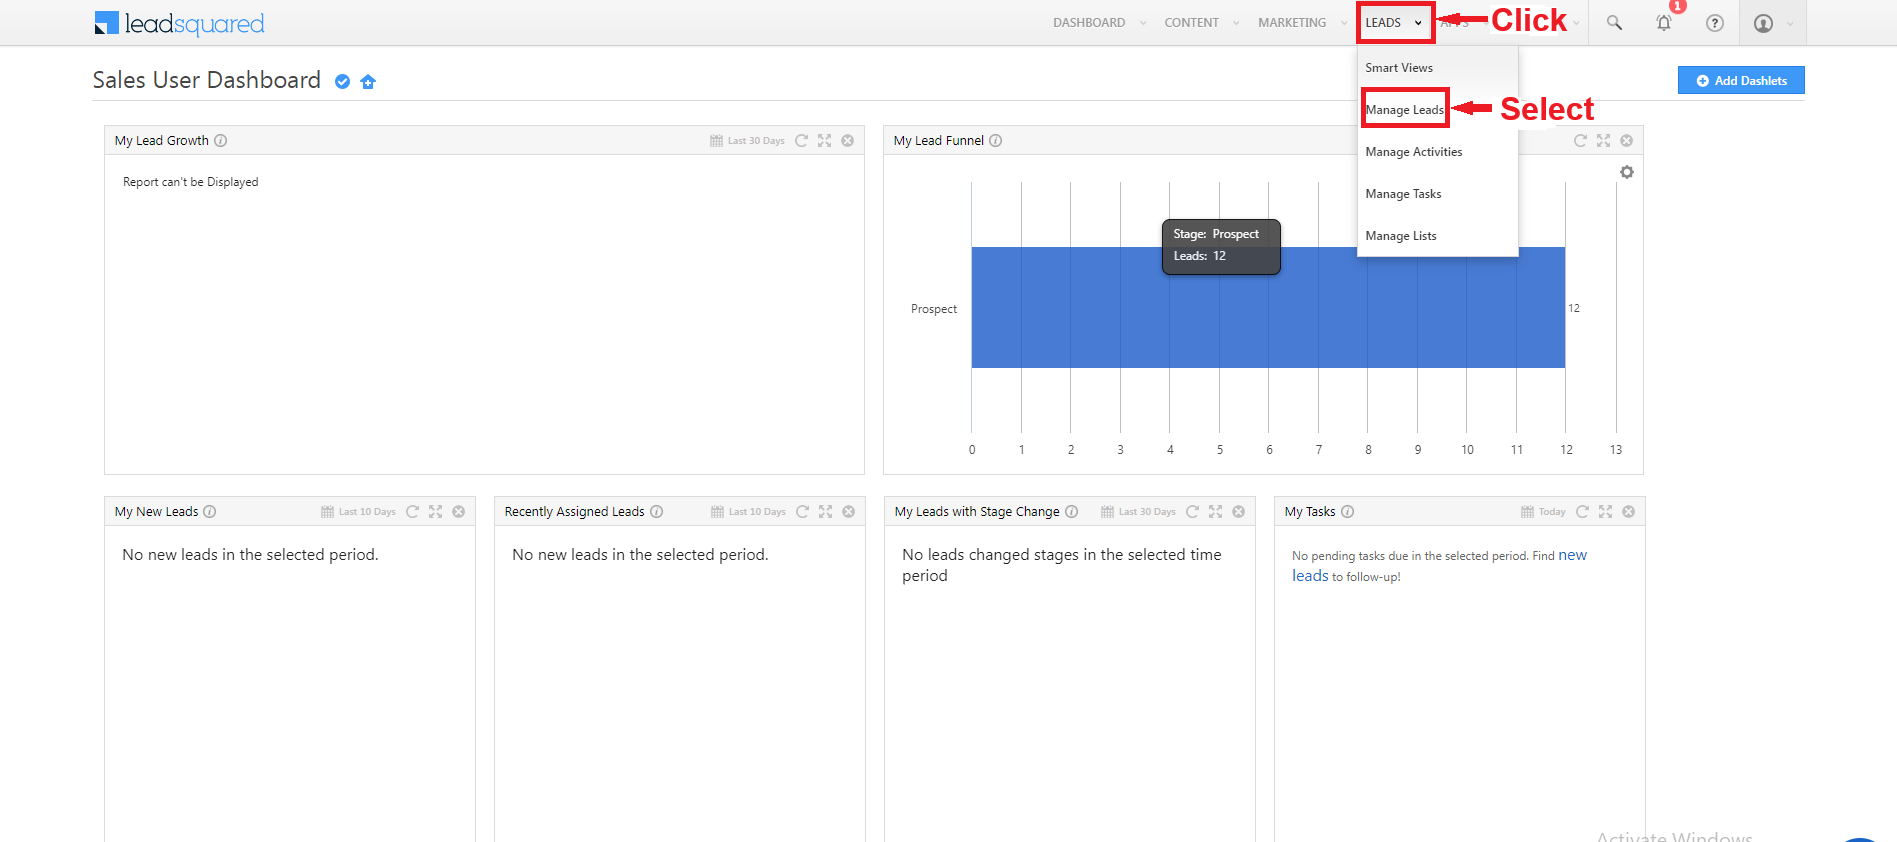This screenshot has width=1897, height=842.
Task: Maximize My Leads with Stage Change dashlet
Action: point(1215,512)
